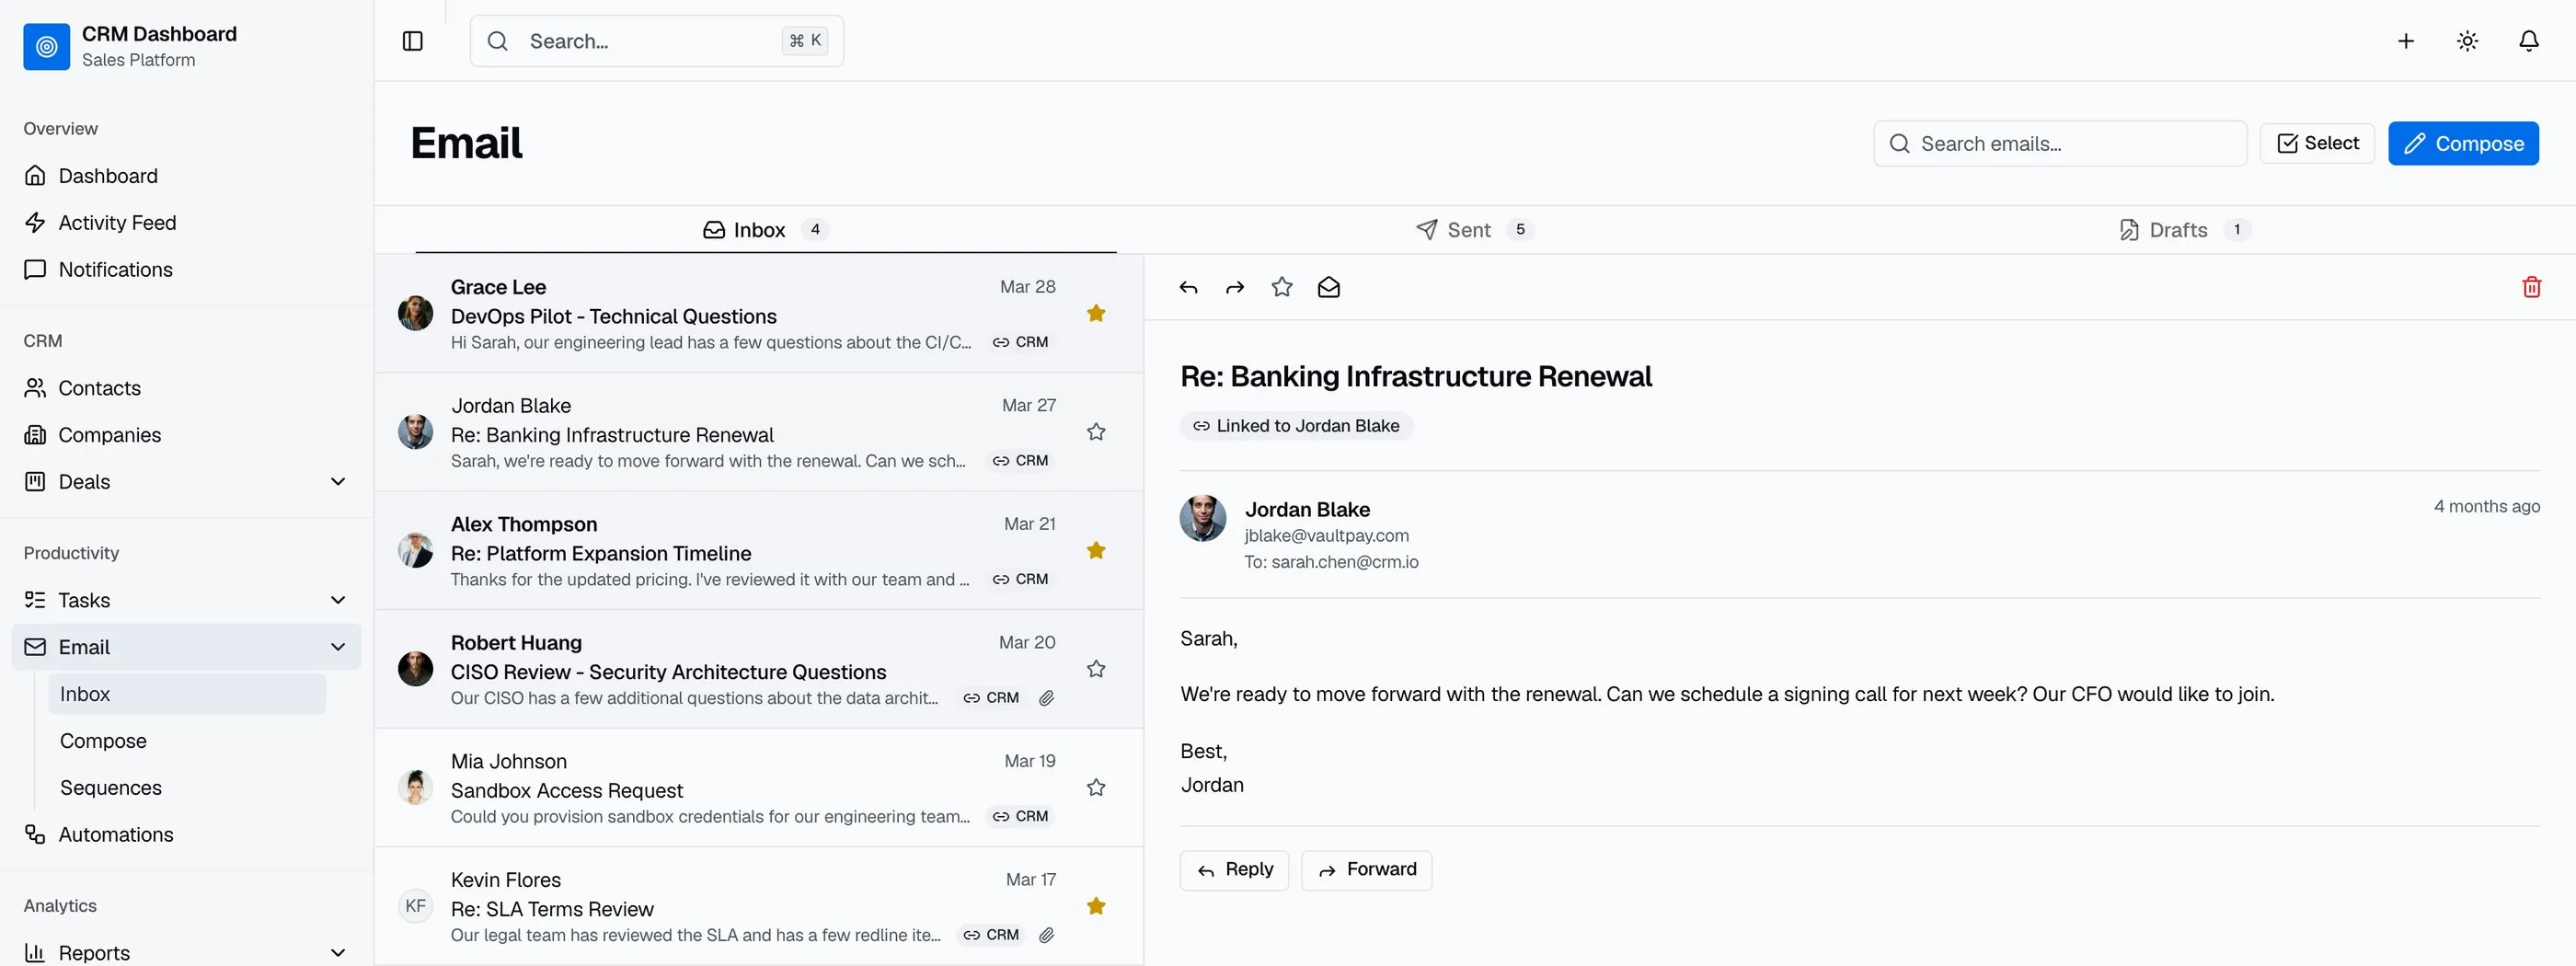Star the open email via toolbar star
Image resolution: width=2576 pixels, height=966 pixels.
click(1282, 287)
